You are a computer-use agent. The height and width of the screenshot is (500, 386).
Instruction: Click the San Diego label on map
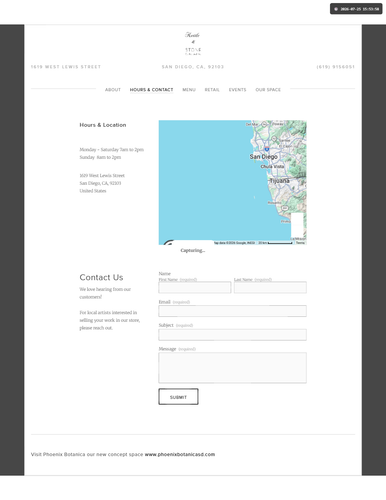(263, 156)
